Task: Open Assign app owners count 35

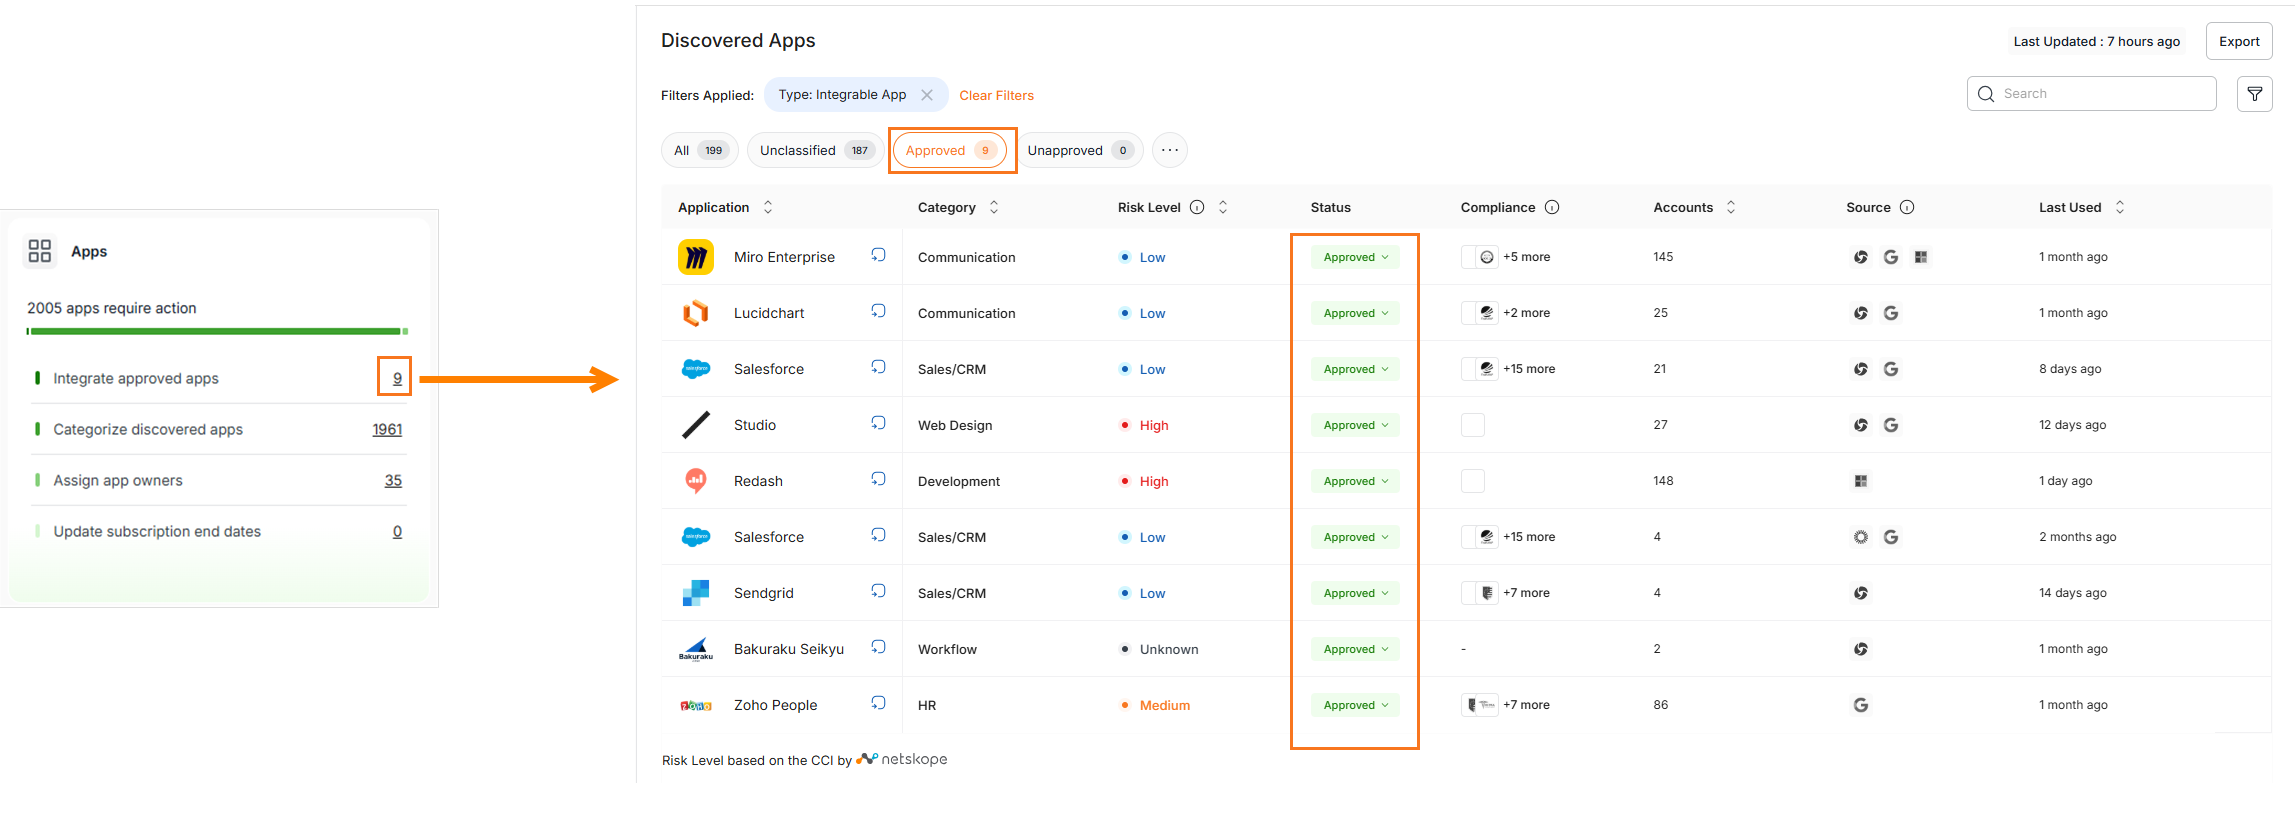Action: pyautogui.click(x=393, y=480)
